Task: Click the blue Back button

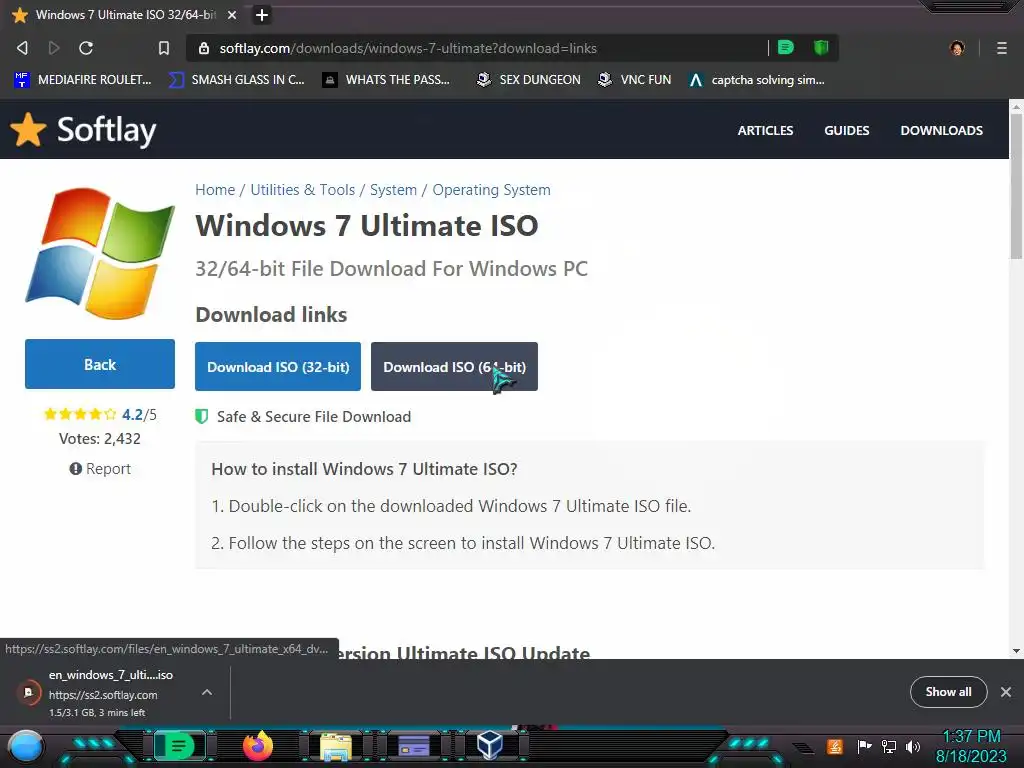Action: 100,364
